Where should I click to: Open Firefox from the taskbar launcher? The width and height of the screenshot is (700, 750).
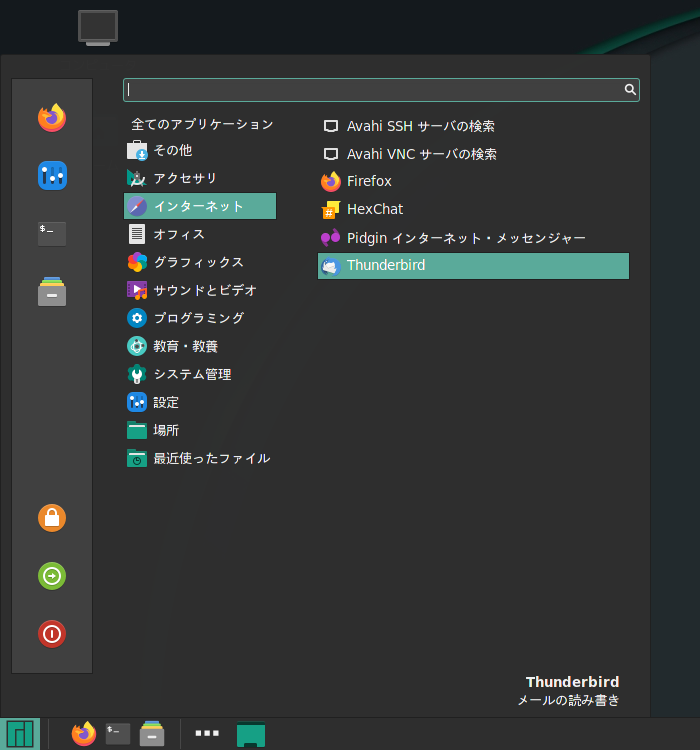click(x=84, y=734)
